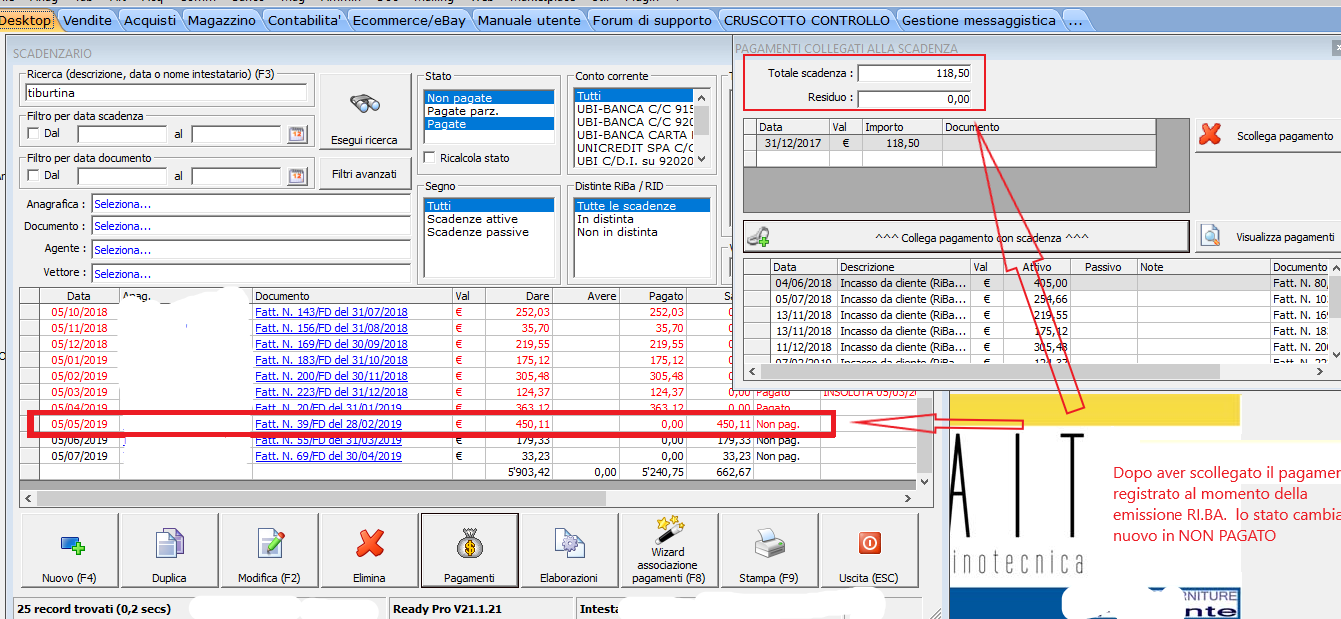Select 'Non in distinta' option
1341x619 pixels.
coord(642,232)
